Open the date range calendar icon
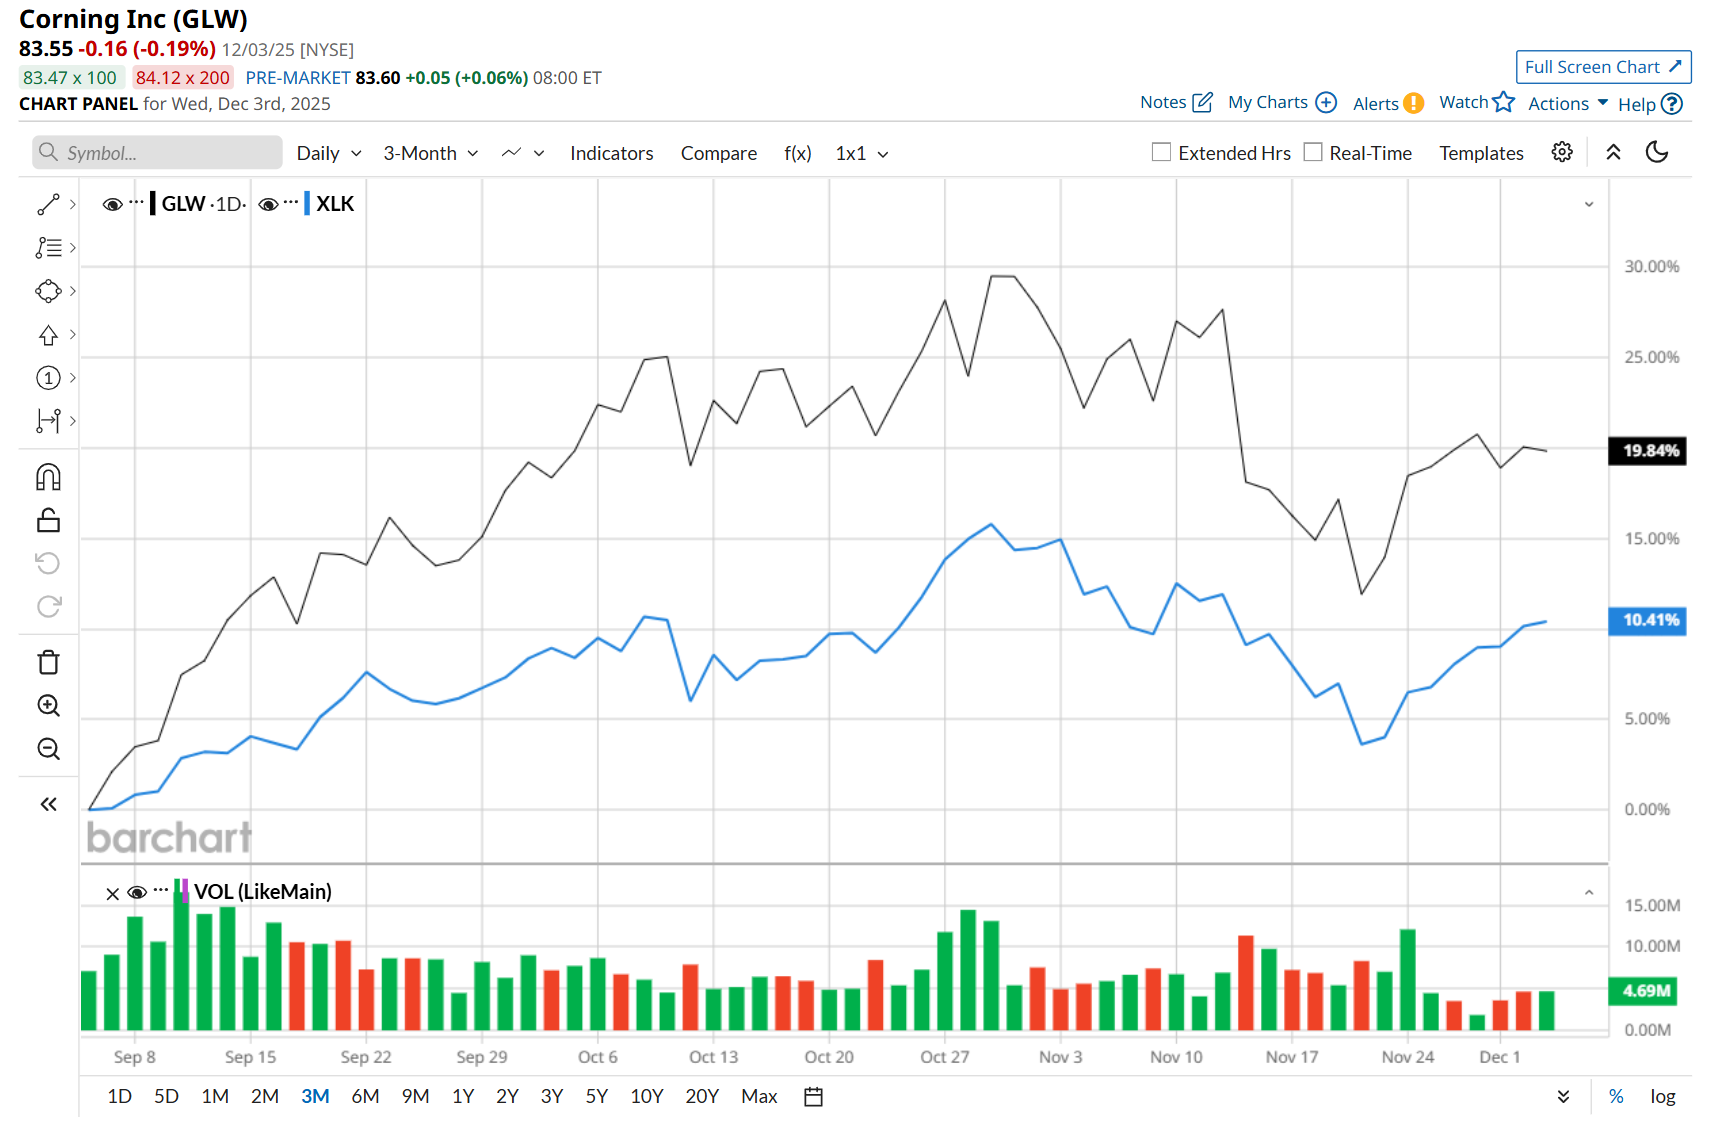 (x=814, y=1097)
